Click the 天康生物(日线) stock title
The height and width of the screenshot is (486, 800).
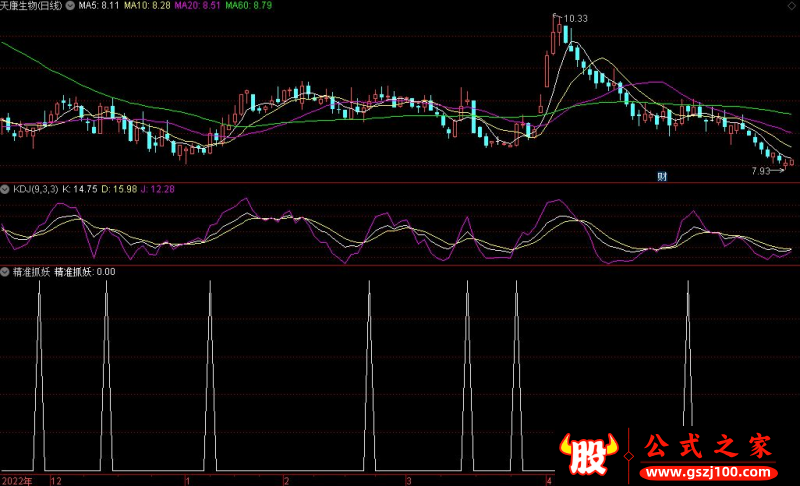pos(30,6)
